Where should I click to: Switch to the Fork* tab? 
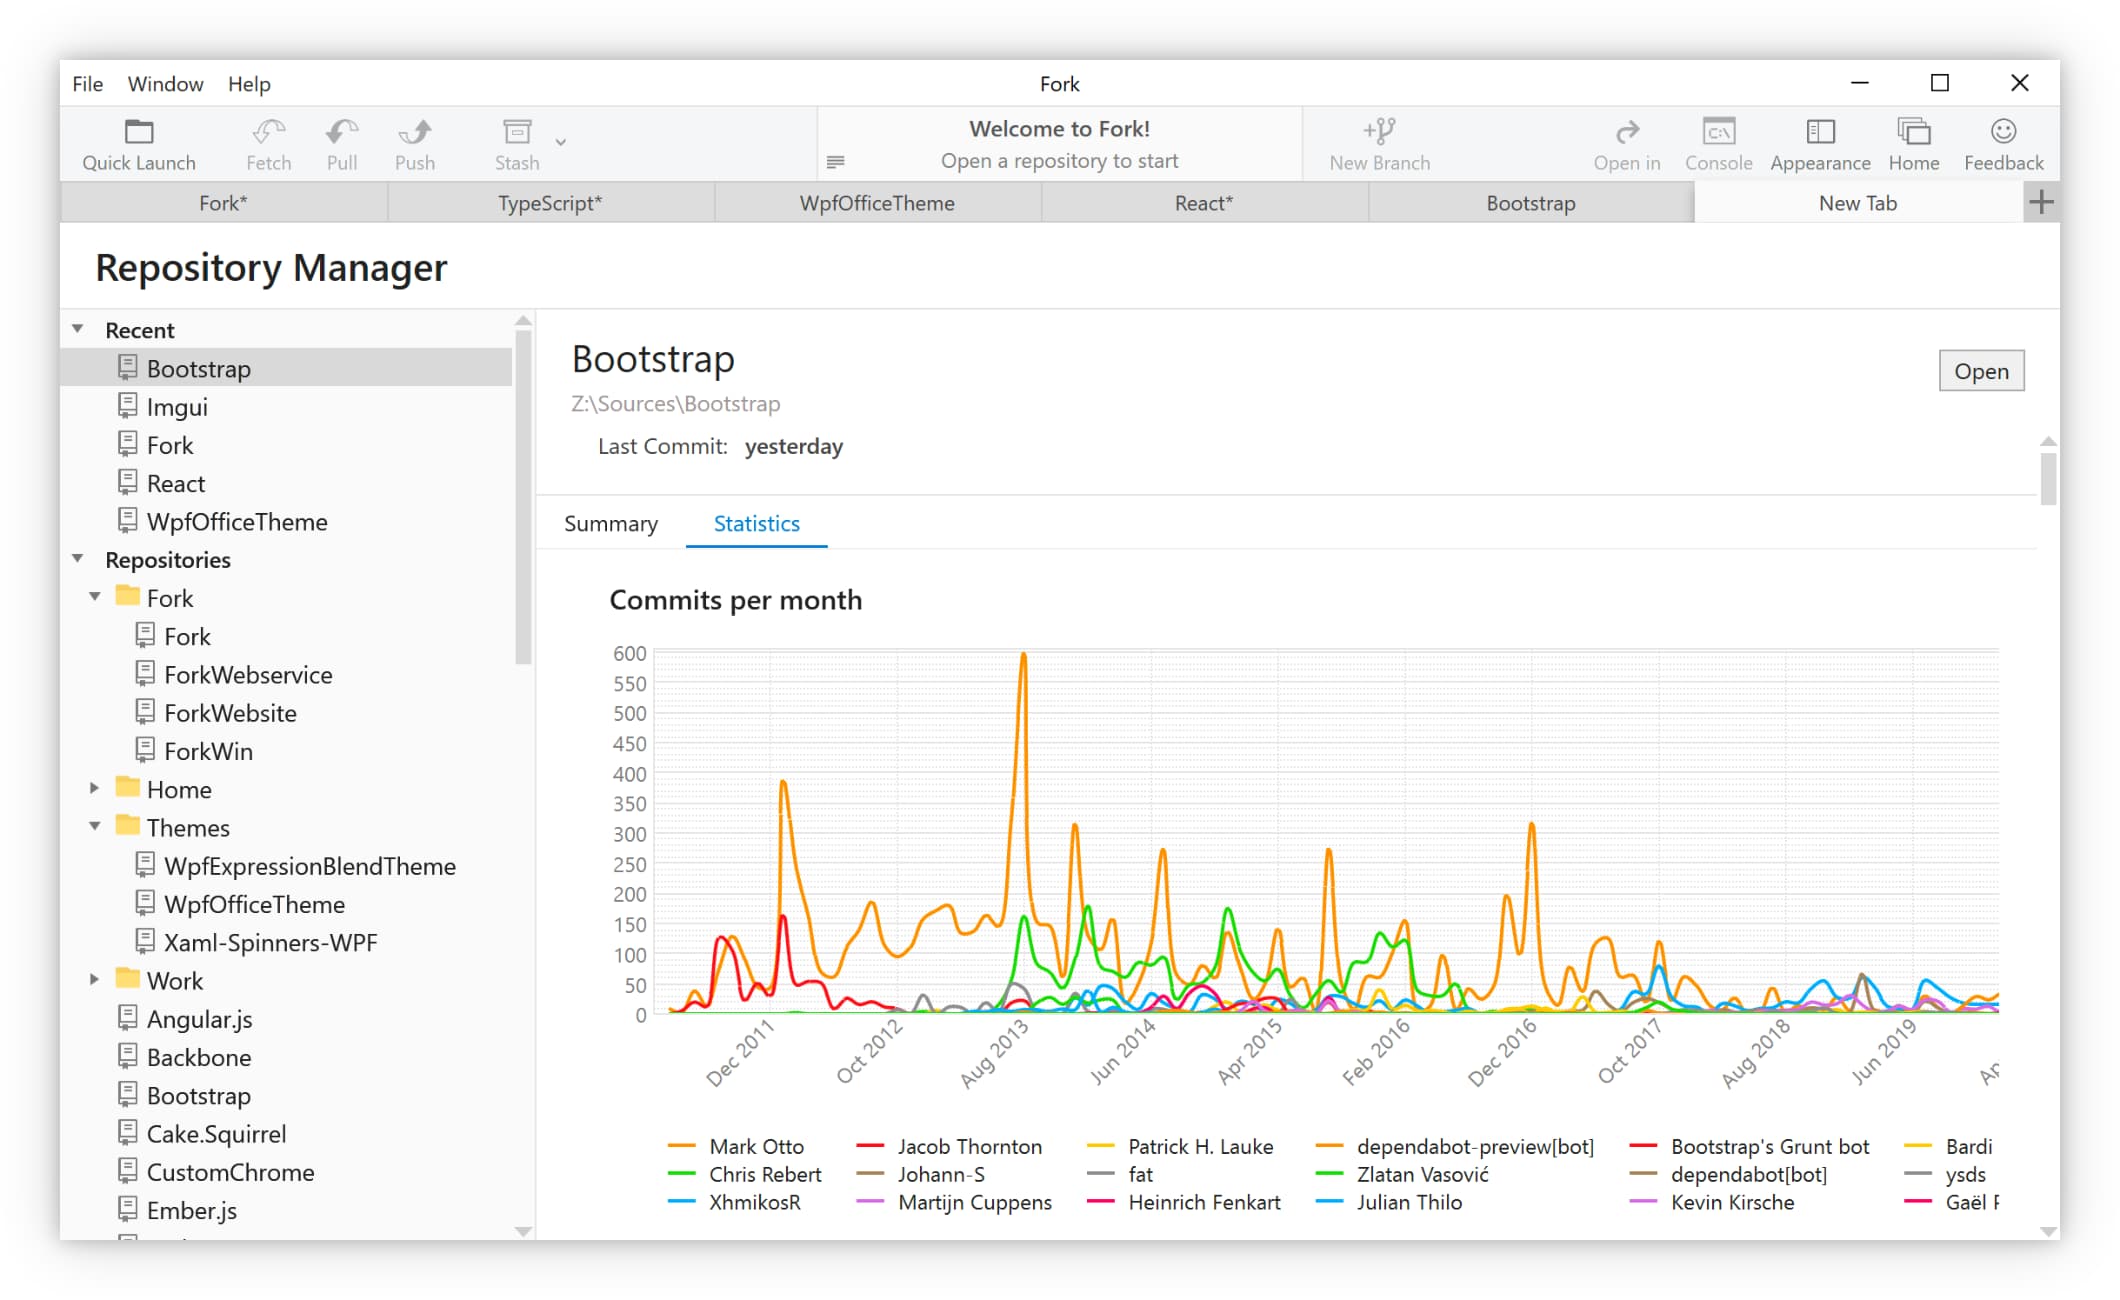(x=224, y=203)
